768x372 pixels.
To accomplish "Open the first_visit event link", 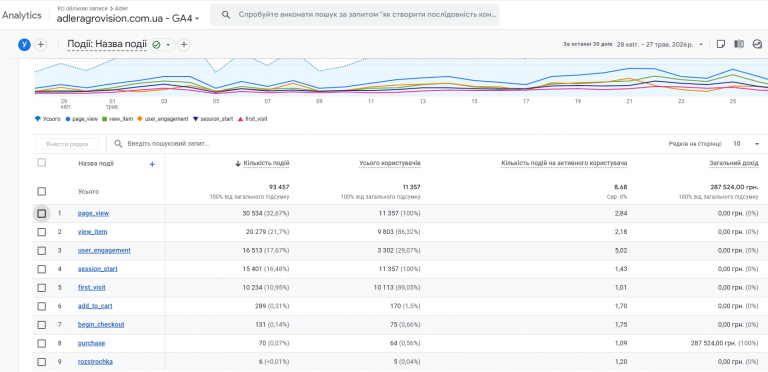I will 92,288.
